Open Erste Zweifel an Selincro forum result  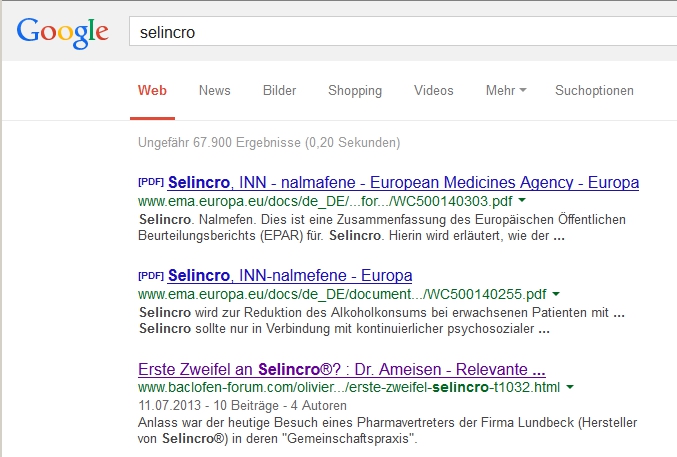[341, 367]
